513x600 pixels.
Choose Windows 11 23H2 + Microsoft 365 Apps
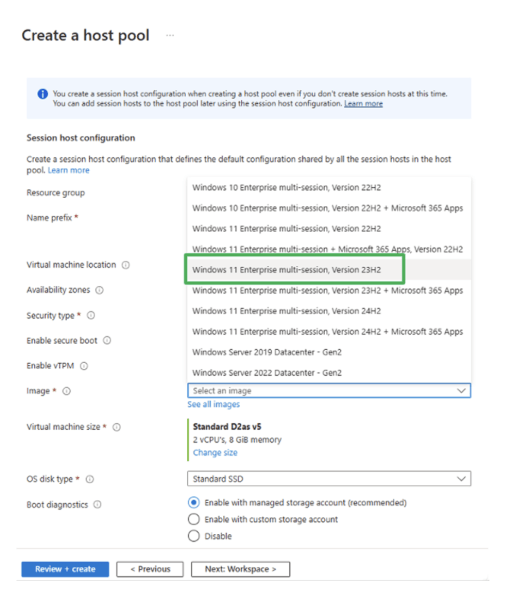click(x=329, y=290)
